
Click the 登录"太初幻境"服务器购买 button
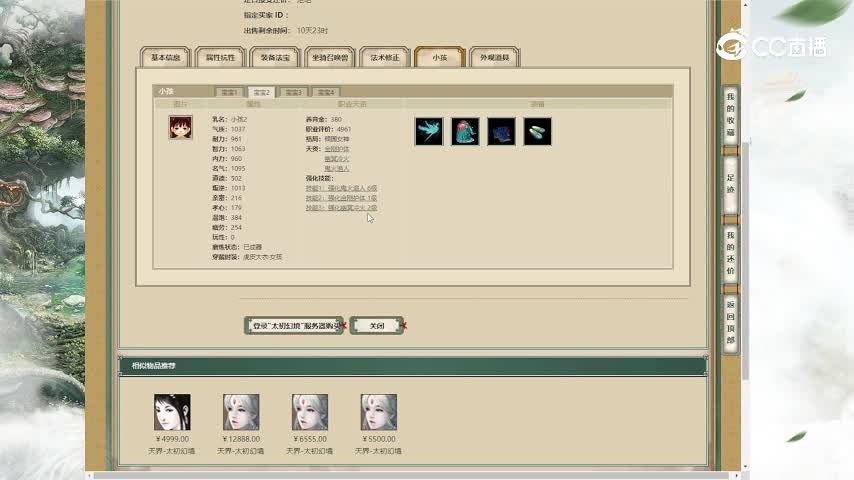point(293,326)
